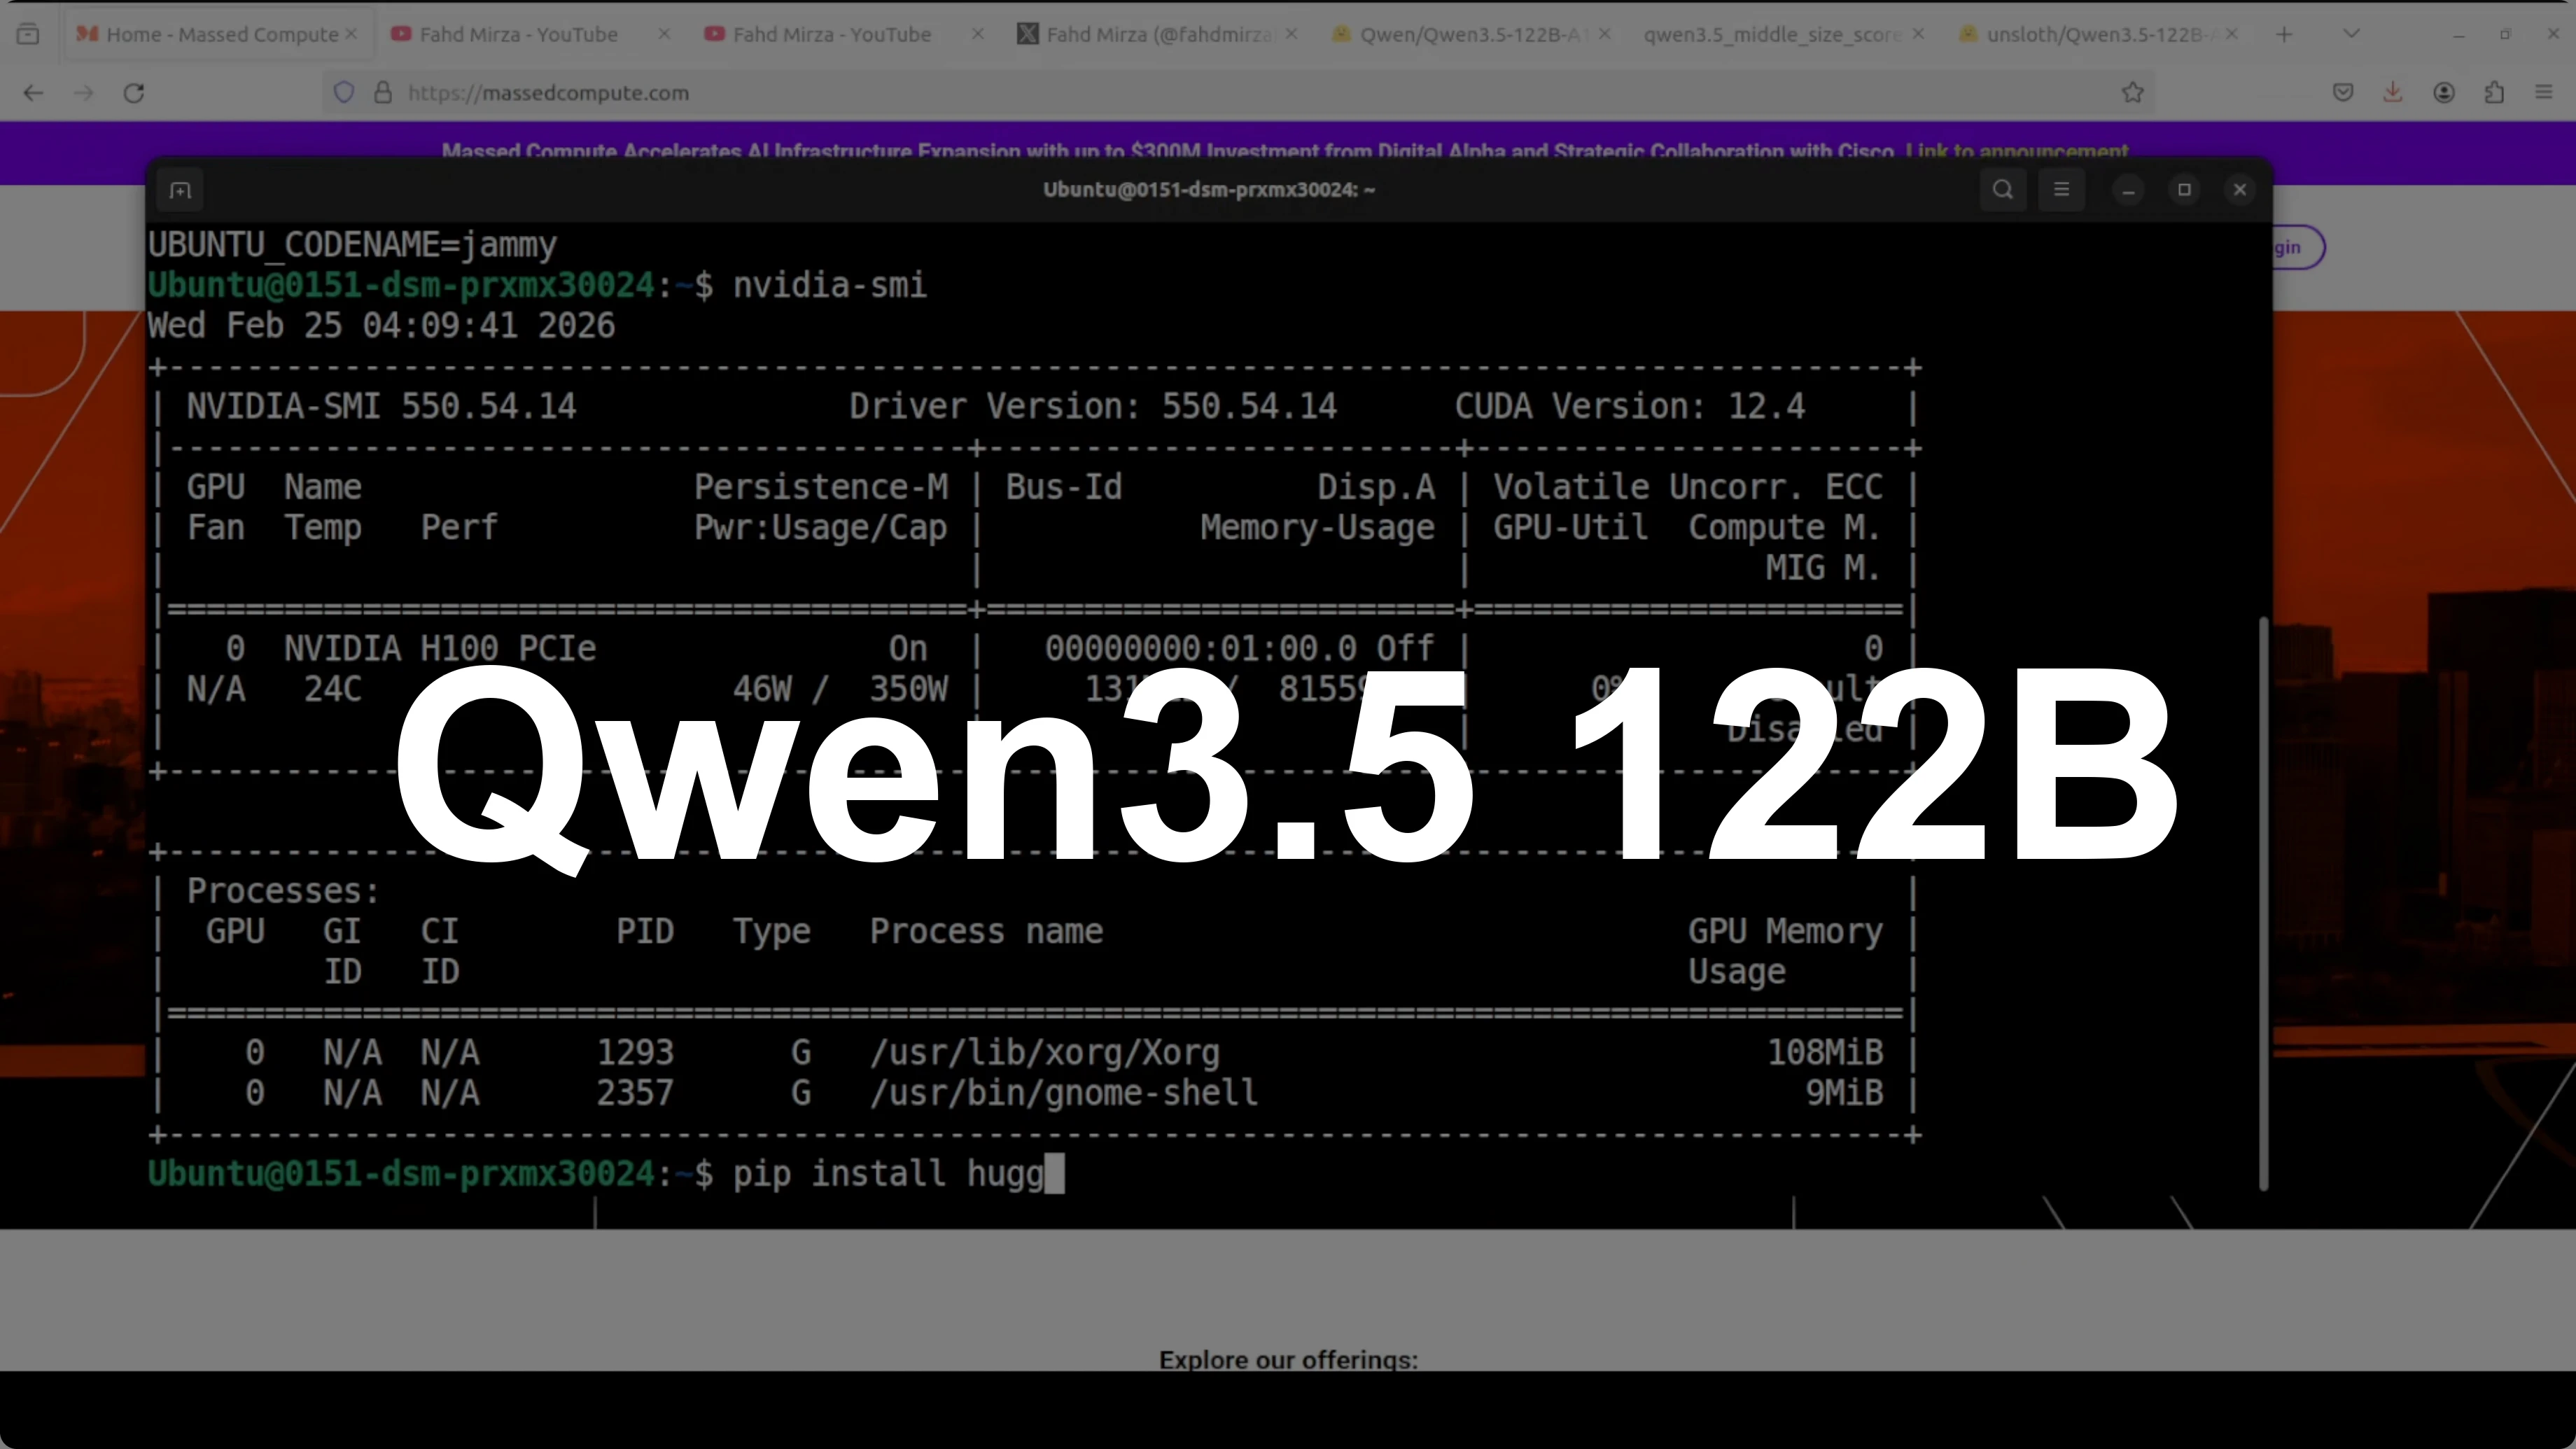Open a new terminal tab
Screen dimensions: 2576x1449
179,189
